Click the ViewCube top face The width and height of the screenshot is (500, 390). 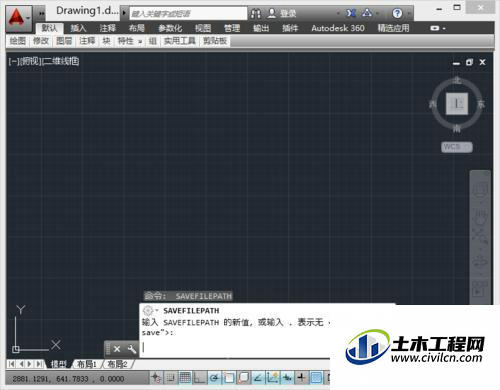pyautogui.click(x=457, y=104)
